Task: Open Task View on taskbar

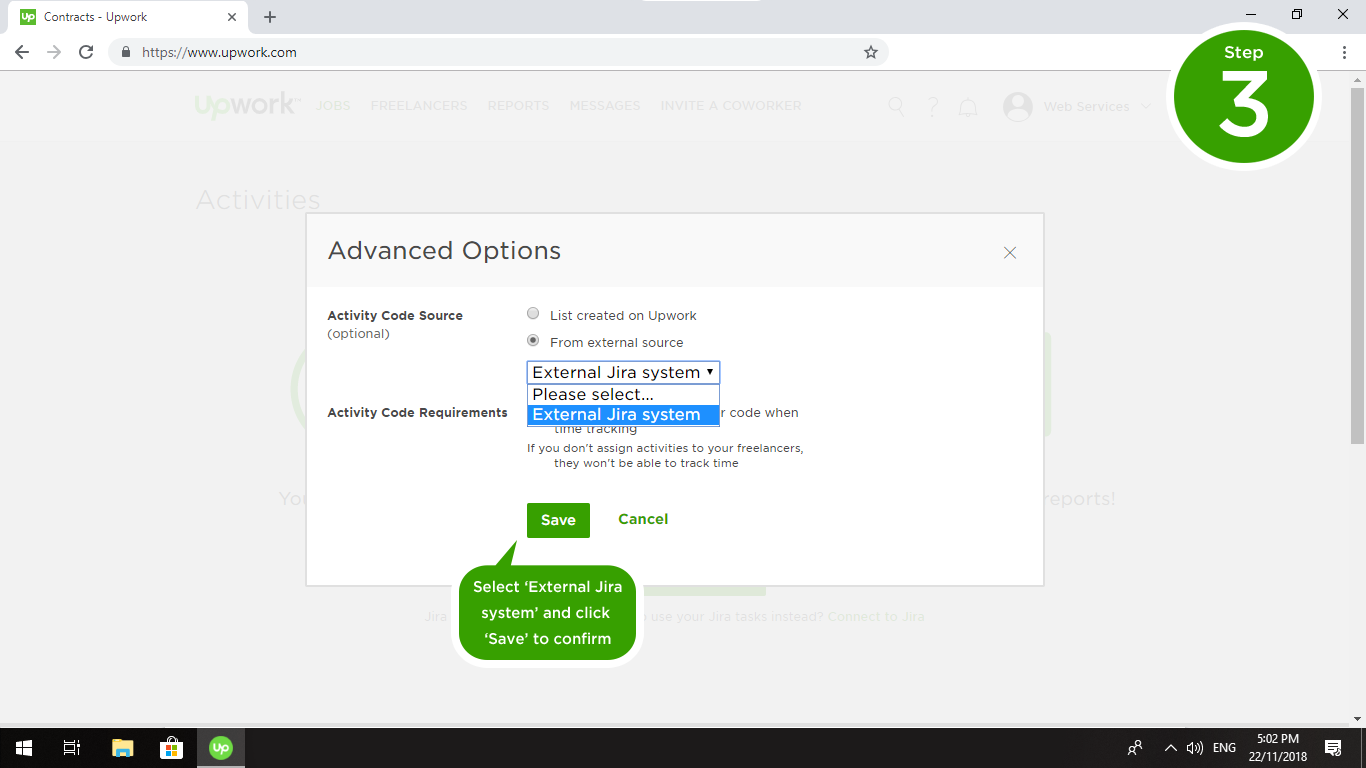Action: tap(72, 748)
